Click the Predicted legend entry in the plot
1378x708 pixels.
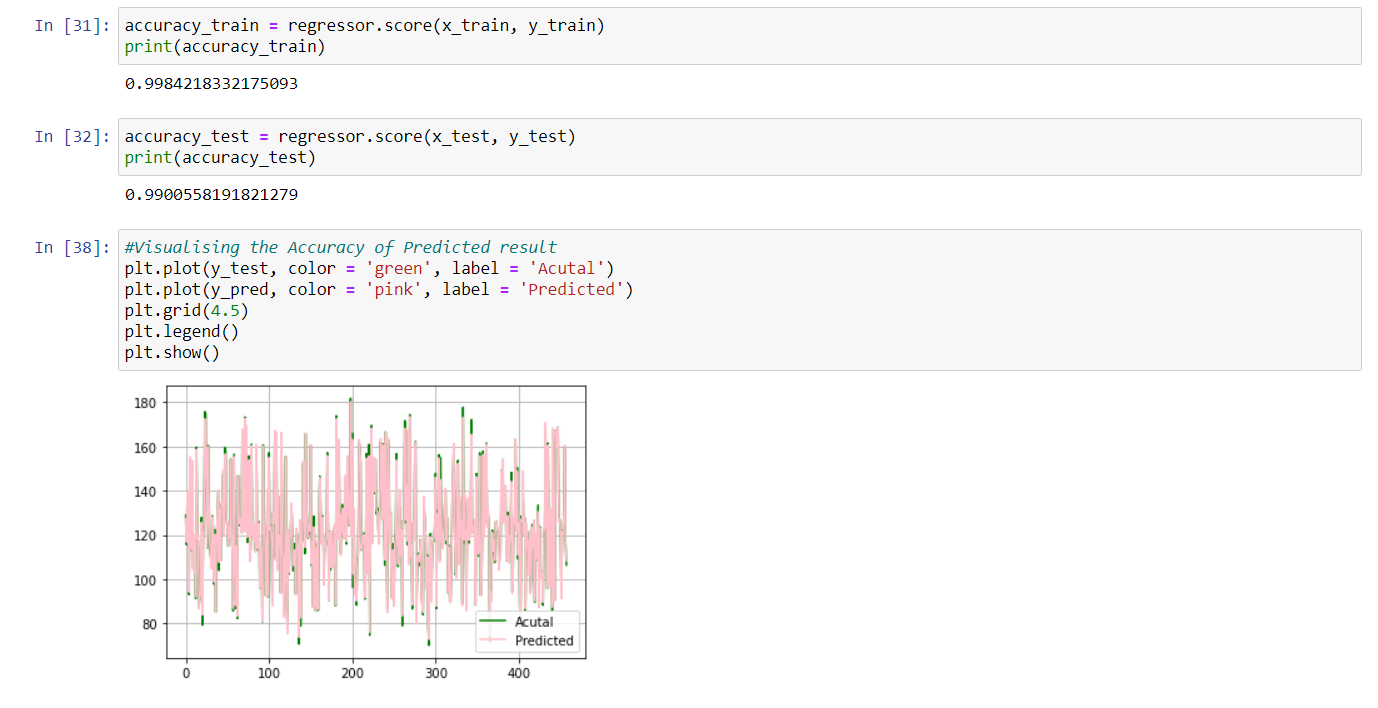click(526, 640)
